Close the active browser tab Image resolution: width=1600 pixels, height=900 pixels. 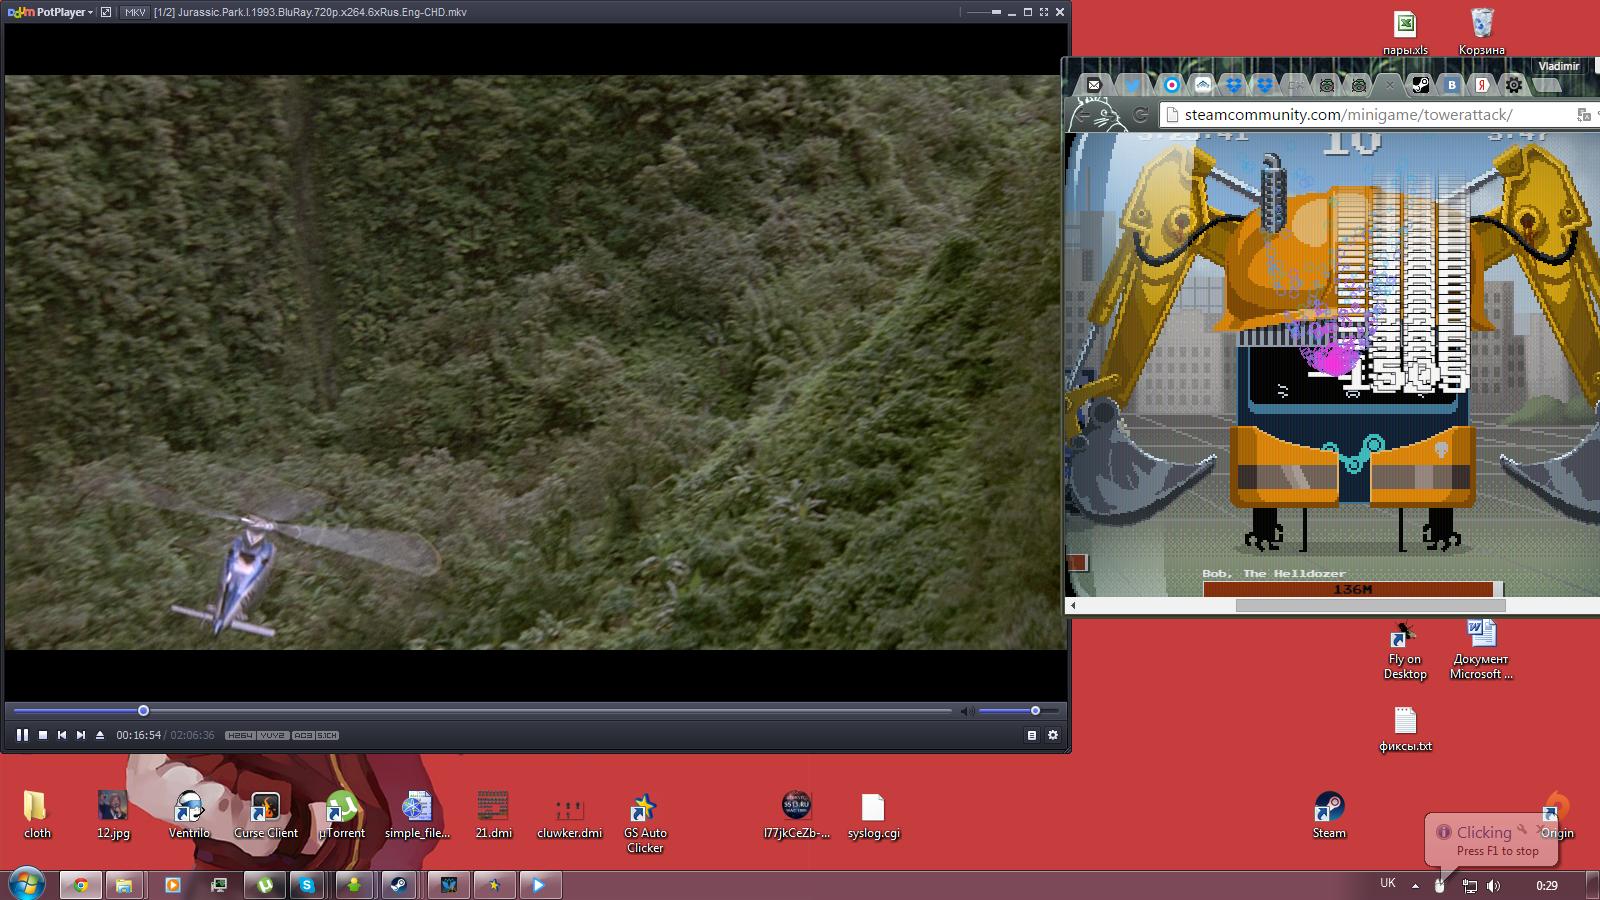coord(1389,85)
